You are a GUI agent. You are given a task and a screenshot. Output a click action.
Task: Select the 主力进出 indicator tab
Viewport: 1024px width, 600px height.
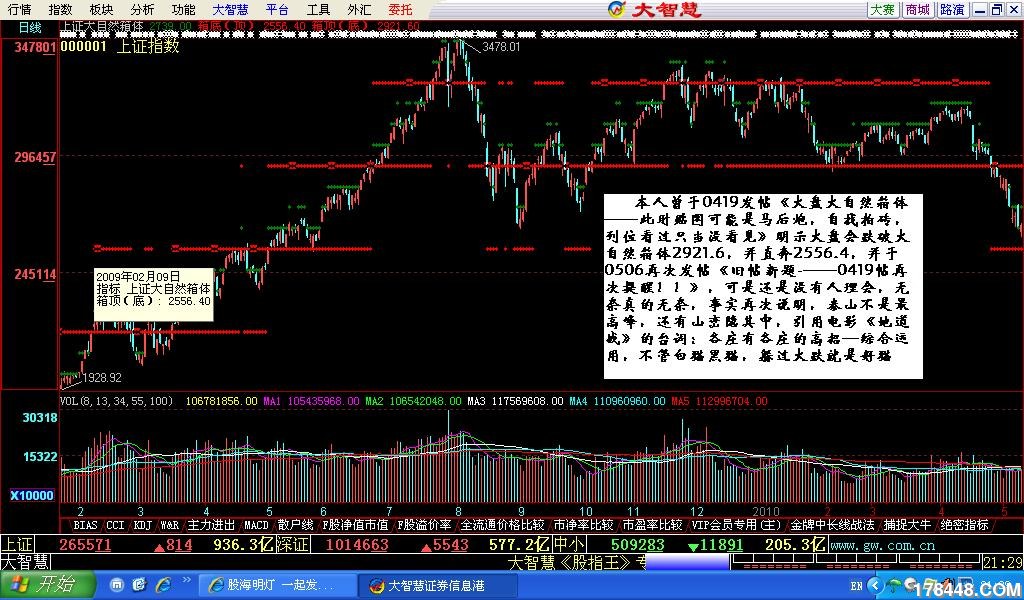[211, 524]
